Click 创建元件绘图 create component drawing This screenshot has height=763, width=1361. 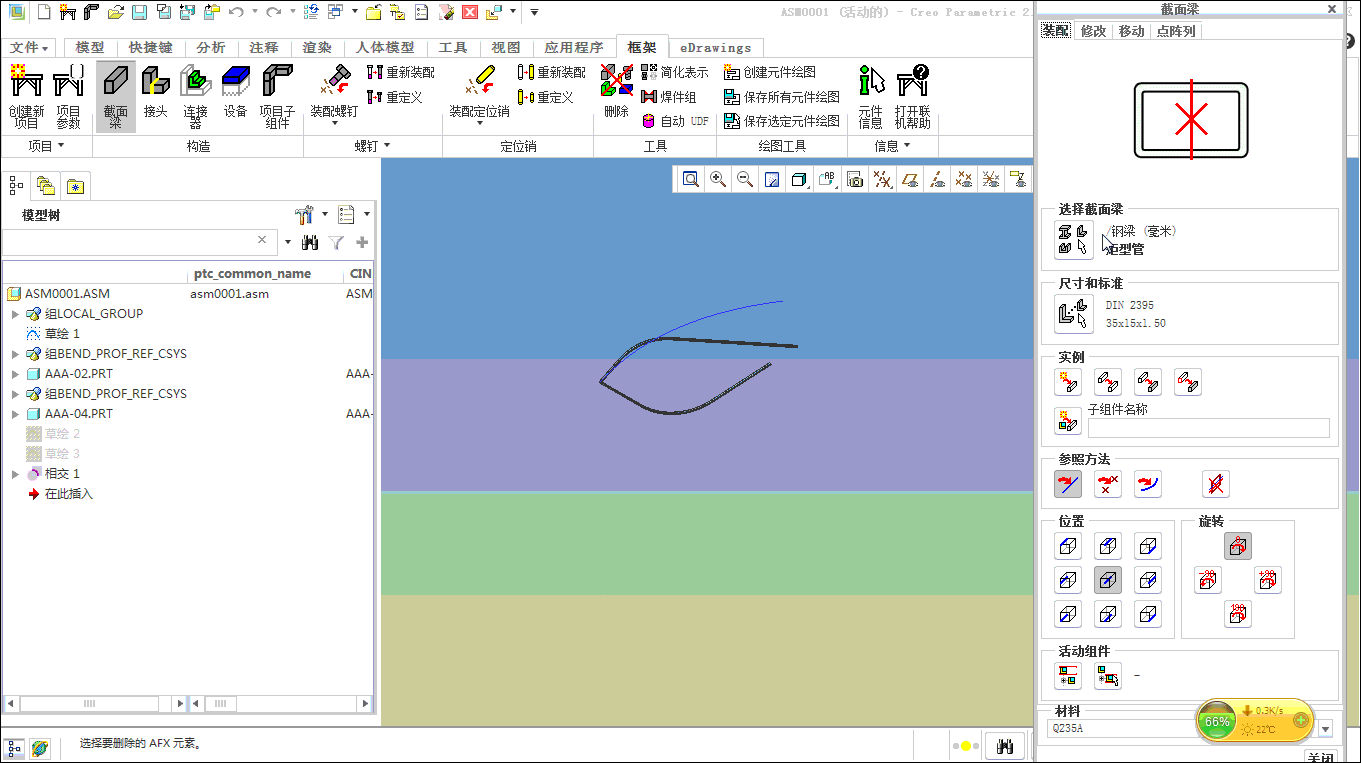click(x=770, y=72)
